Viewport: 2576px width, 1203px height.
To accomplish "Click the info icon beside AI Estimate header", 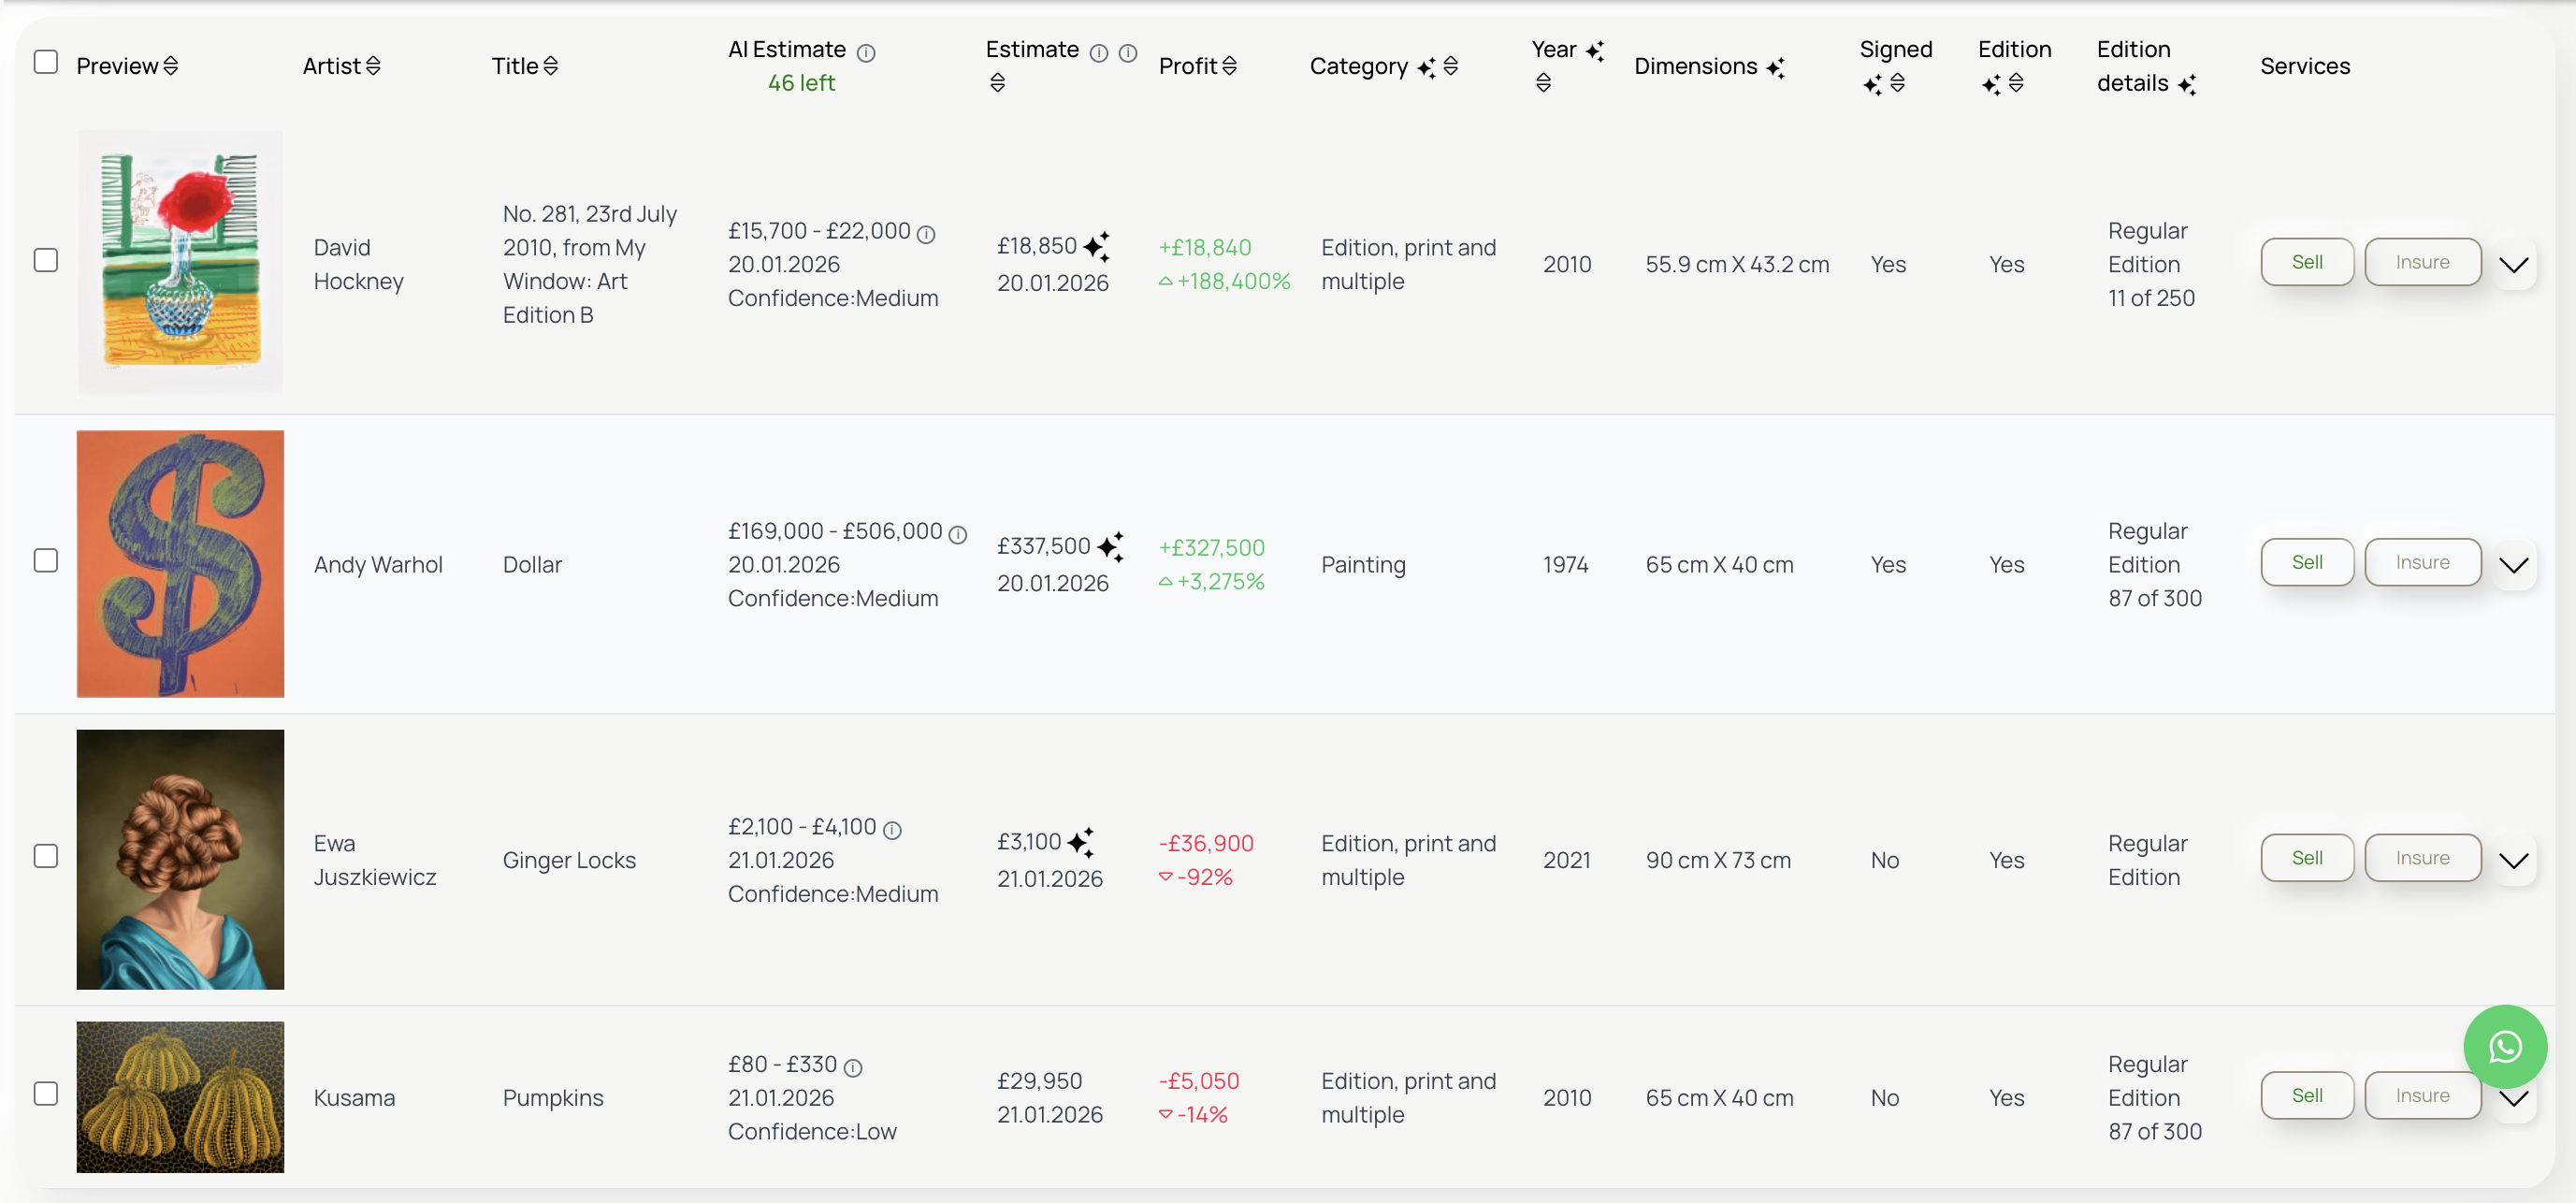I will [866, 53].
